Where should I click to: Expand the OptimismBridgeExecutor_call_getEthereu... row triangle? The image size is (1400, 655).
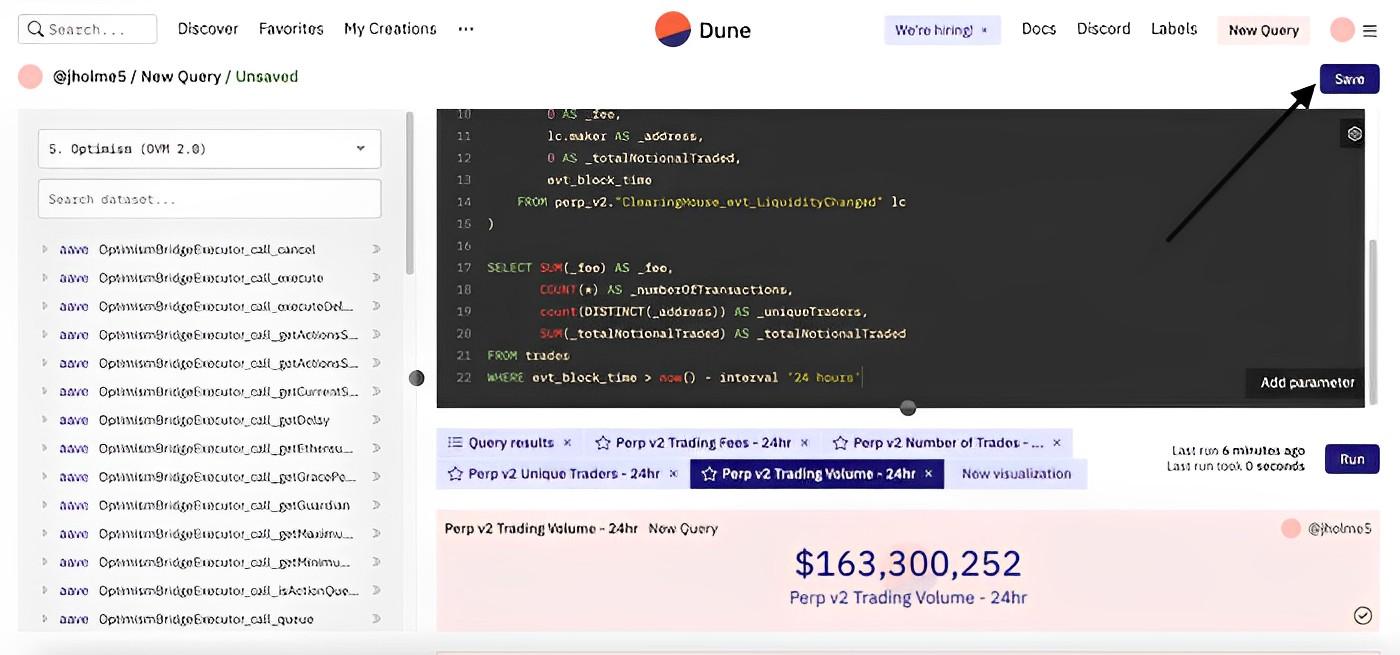(x=44, y=448)
